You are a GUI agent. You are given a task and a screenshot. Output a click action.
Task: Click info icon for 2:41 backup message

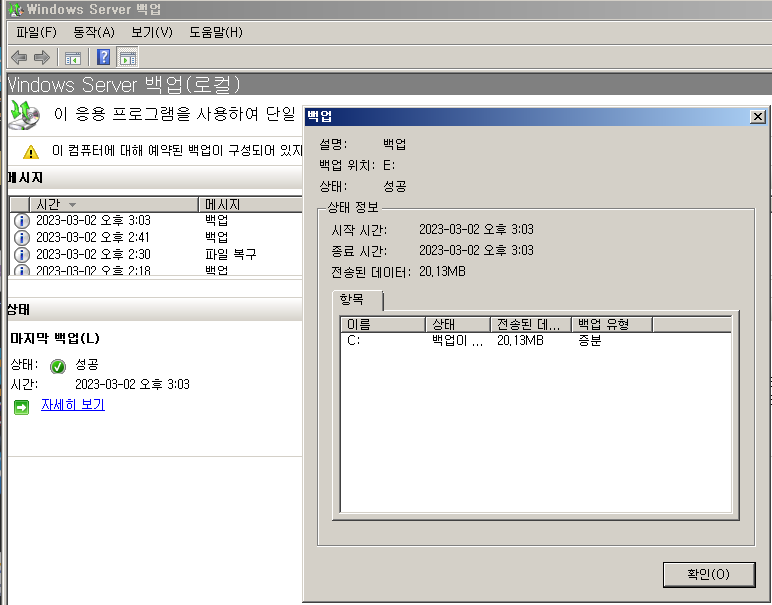click(22, 238)
